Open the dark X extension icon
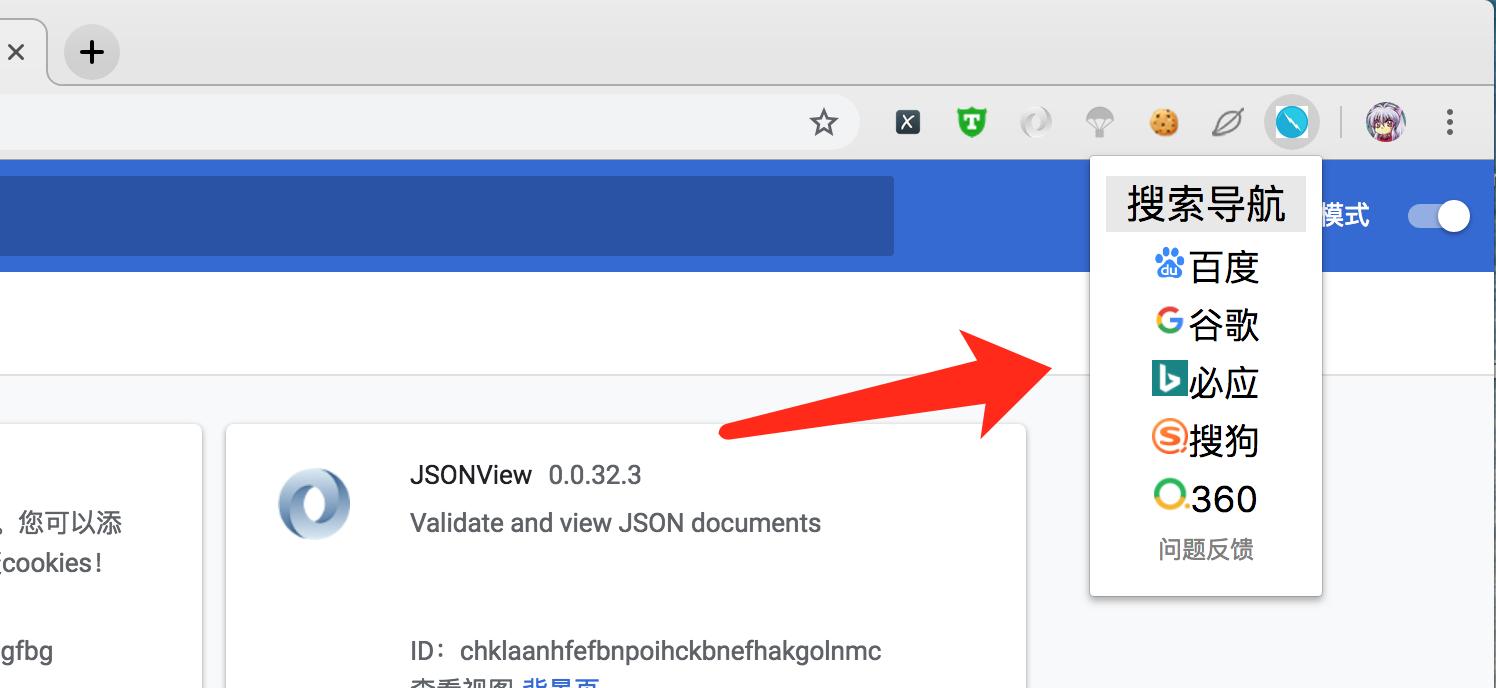Viewport: 1496px width, 688px height. [x=907, y=123]
